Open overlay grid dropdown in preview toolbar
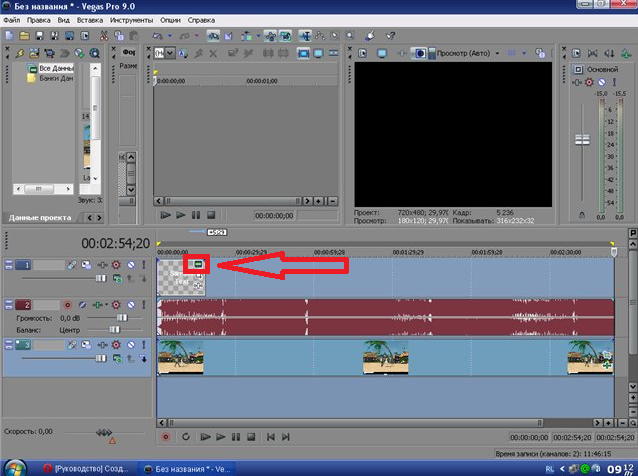This screenshot has width=638, height=476. pyautogui.click(x=524, y=53)
